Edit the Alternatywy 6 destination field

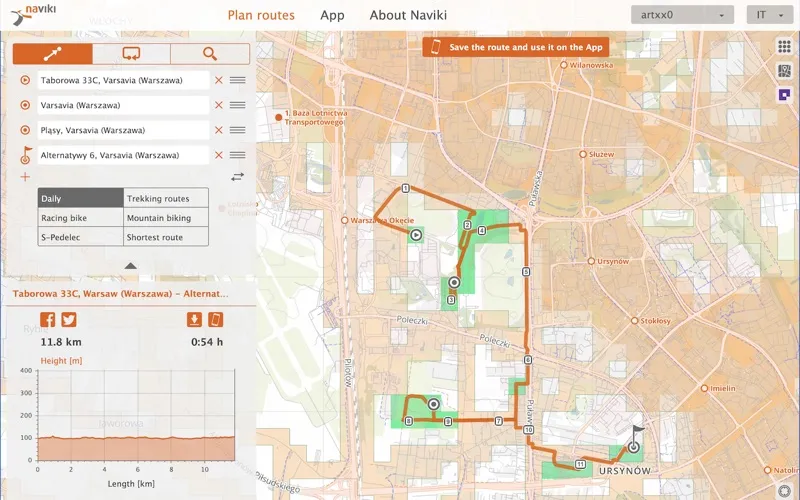(x=123, y=155)
